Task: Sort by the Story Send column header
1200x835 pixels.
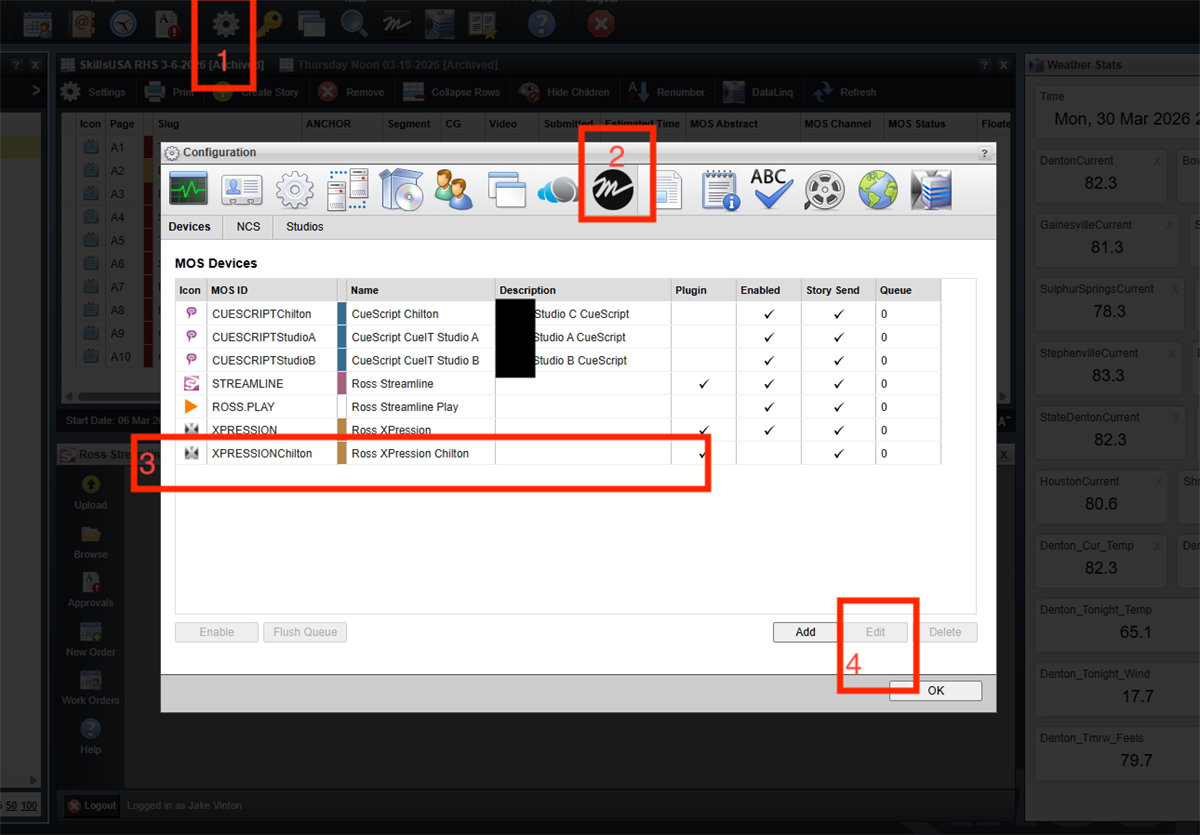Action: [838, 290]
